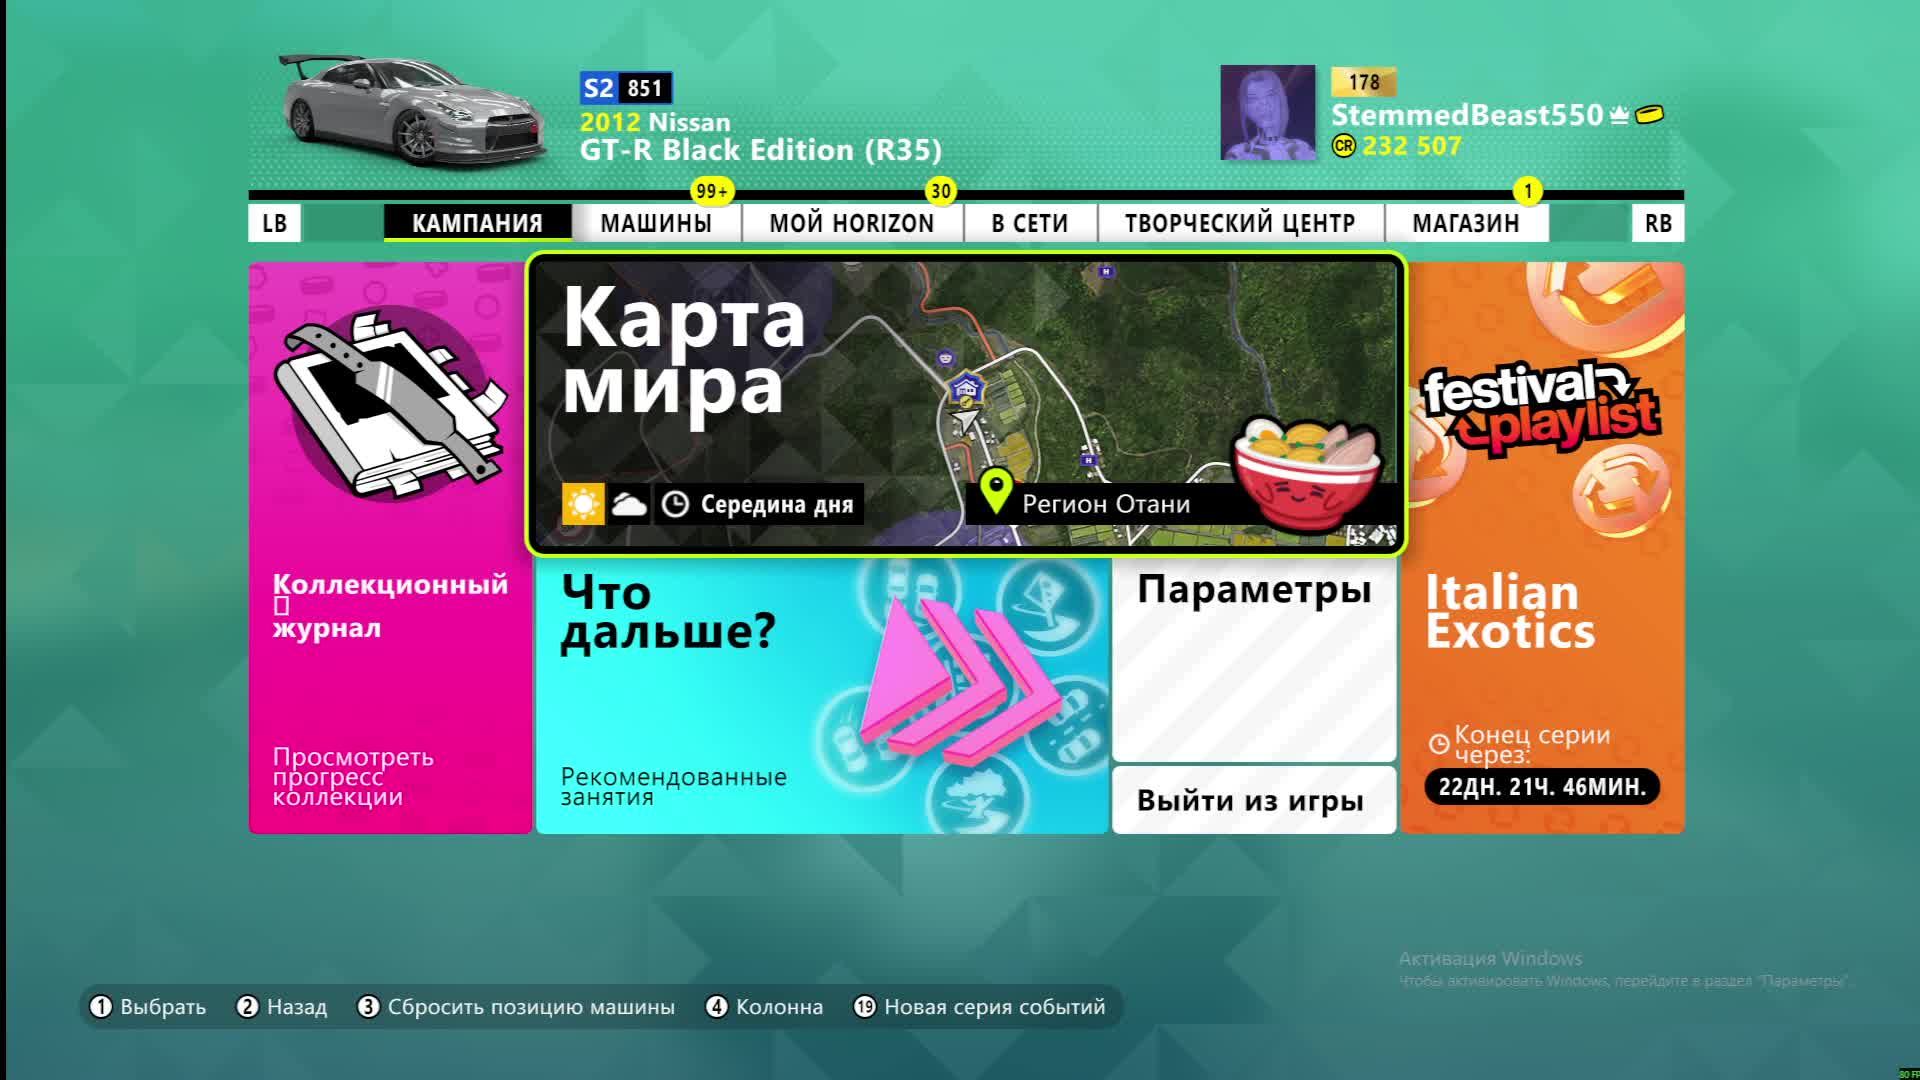Click the 1 notification badge on Магазин
Screen dimensions: 1920x1080
[1527, 191]
